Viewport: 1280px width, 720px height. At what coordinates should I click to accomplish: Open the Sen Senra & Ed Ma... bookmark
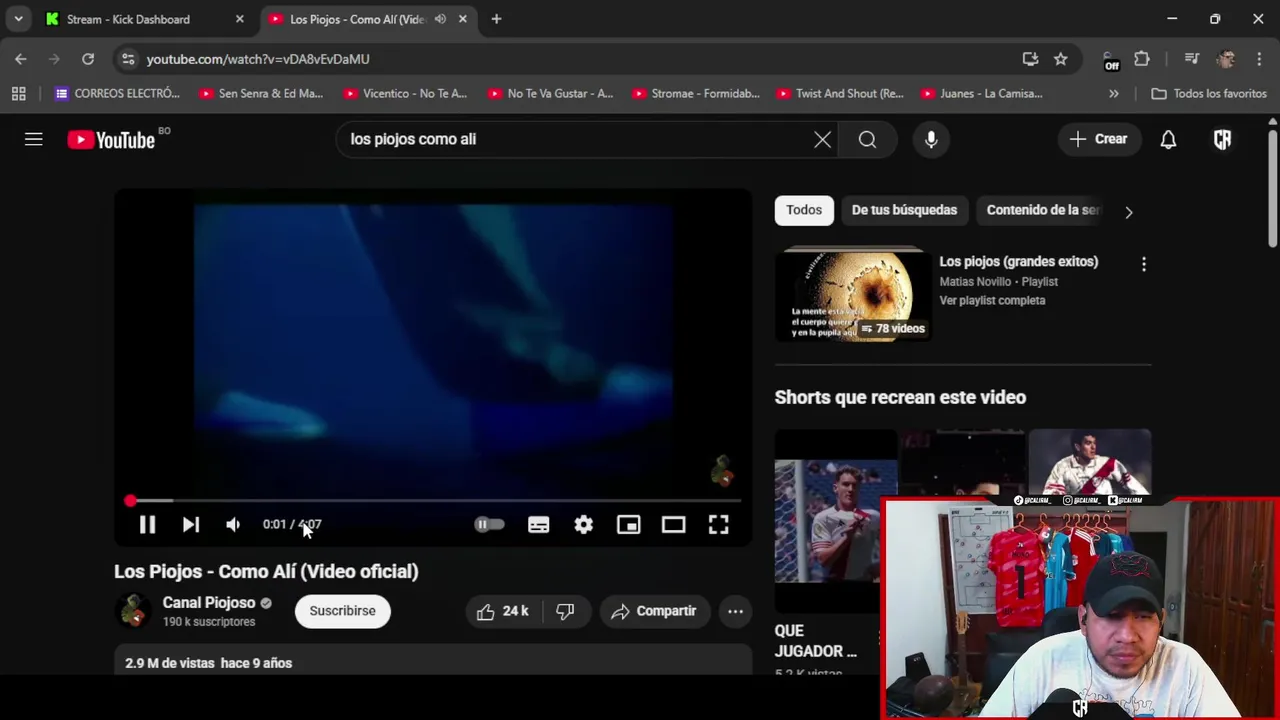tap(261, 94)
